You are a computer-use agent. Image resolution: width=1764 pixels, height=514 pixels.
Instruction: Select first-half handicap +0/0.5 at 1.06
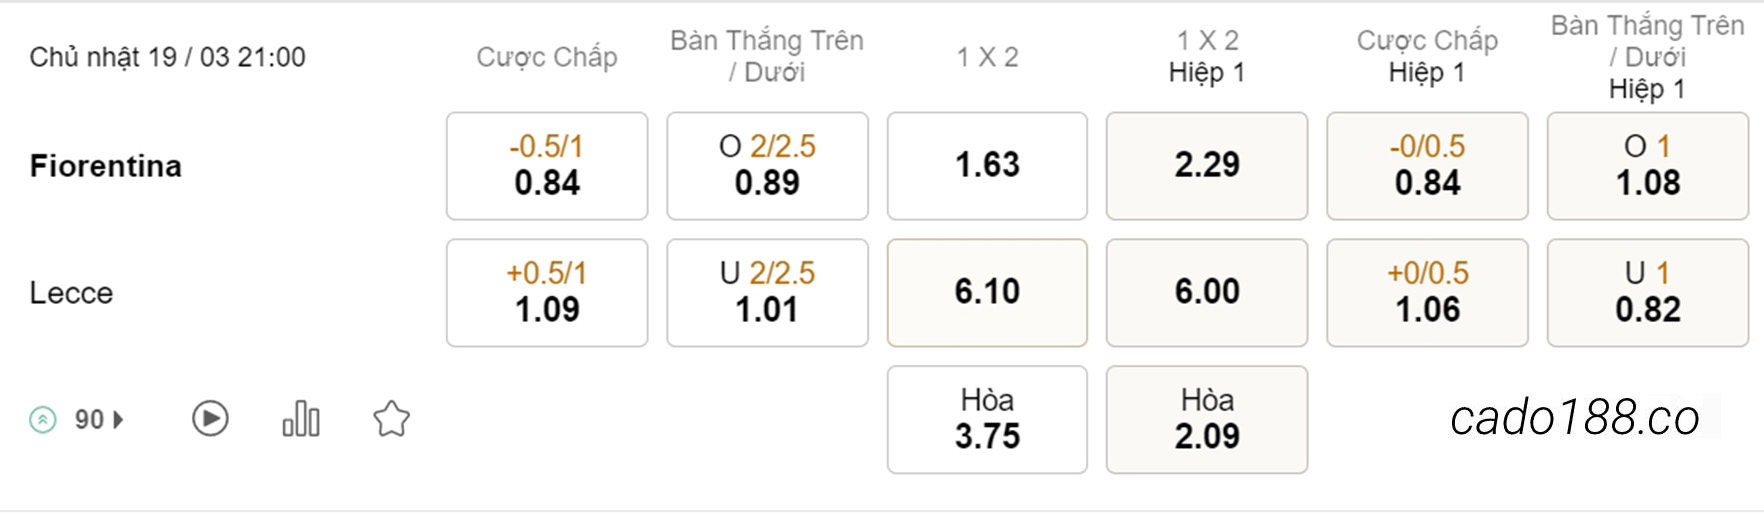(x=1427, y=293)
